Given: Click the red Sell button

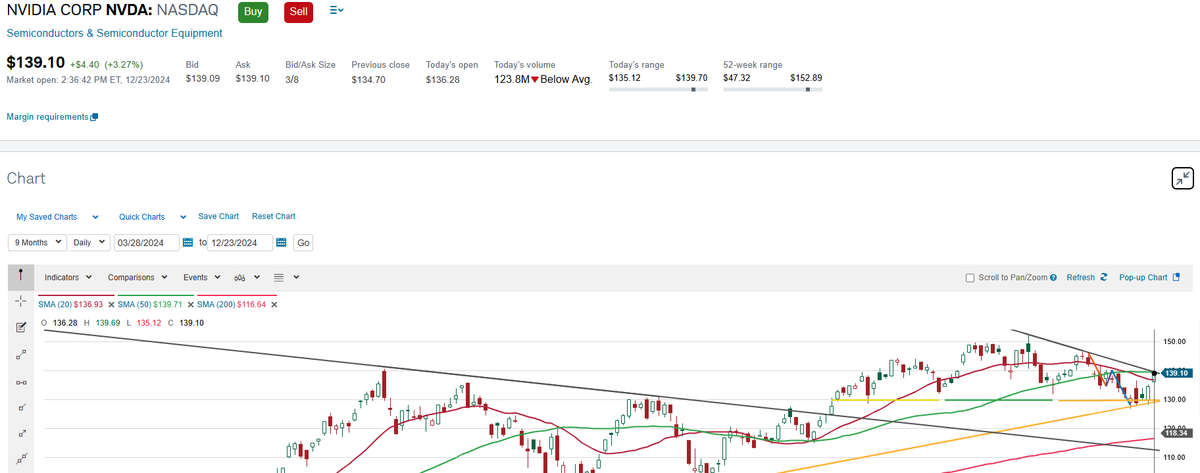Looking at the screenshot, I should (x=298, y=12).
